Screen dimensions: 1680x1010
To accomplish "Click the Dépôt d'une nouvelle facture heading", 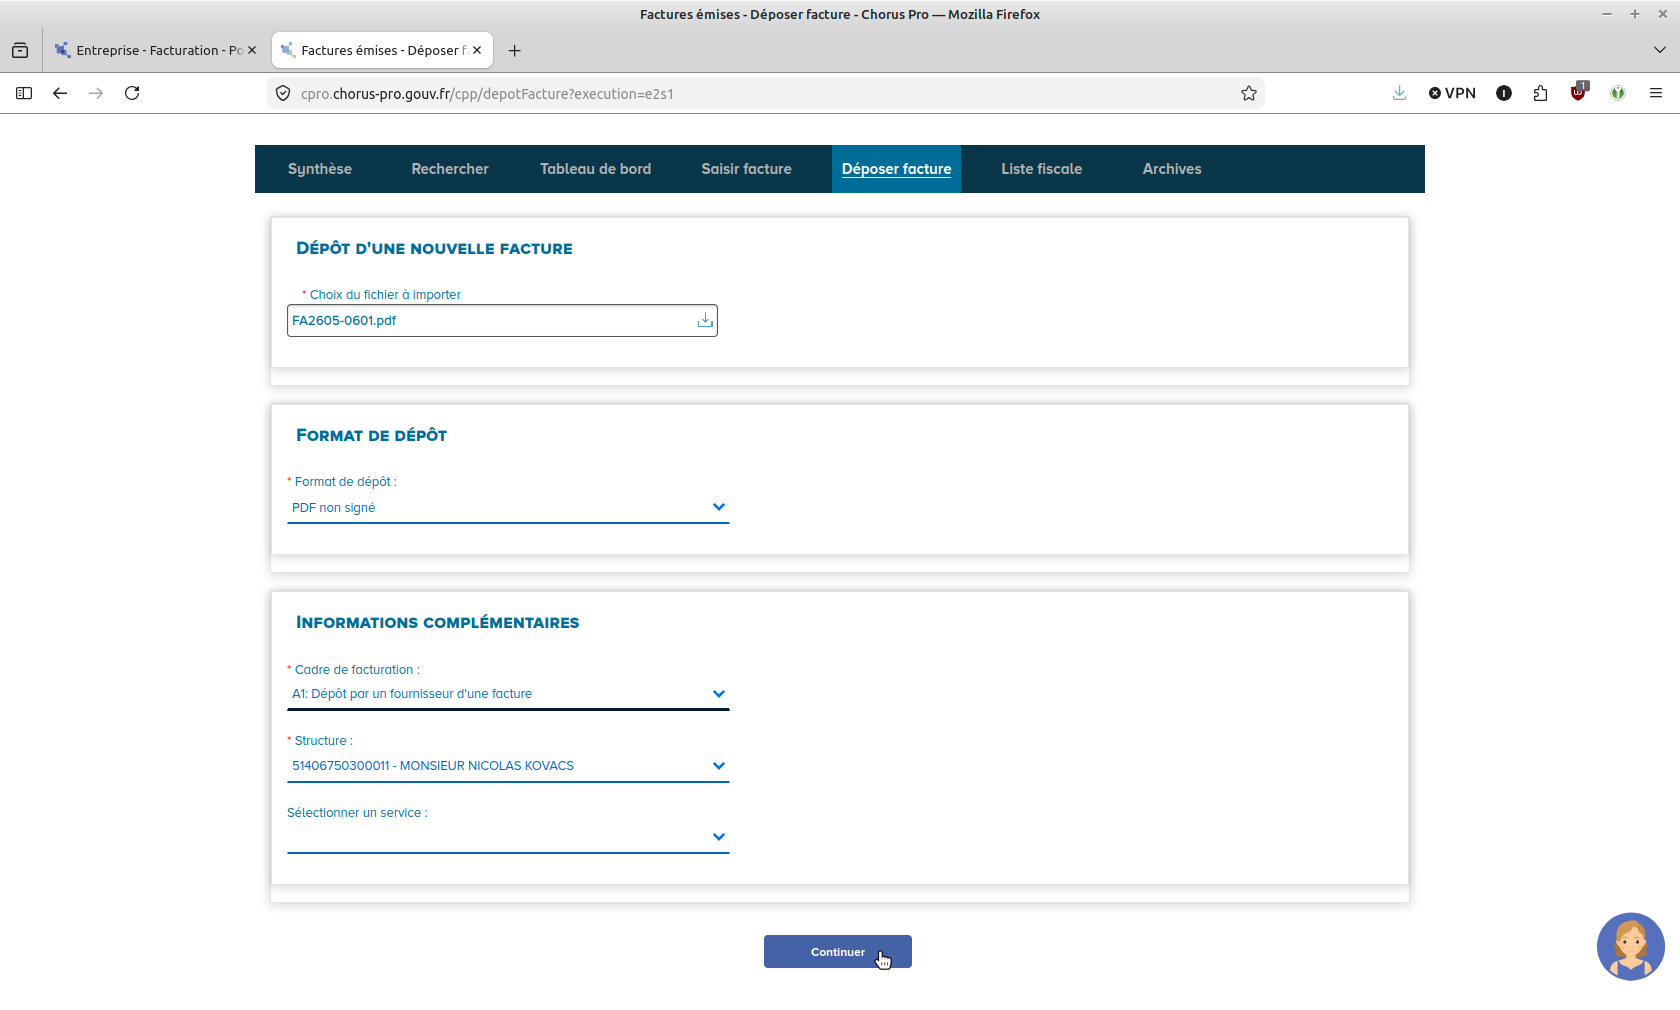I will click(434, 248).
